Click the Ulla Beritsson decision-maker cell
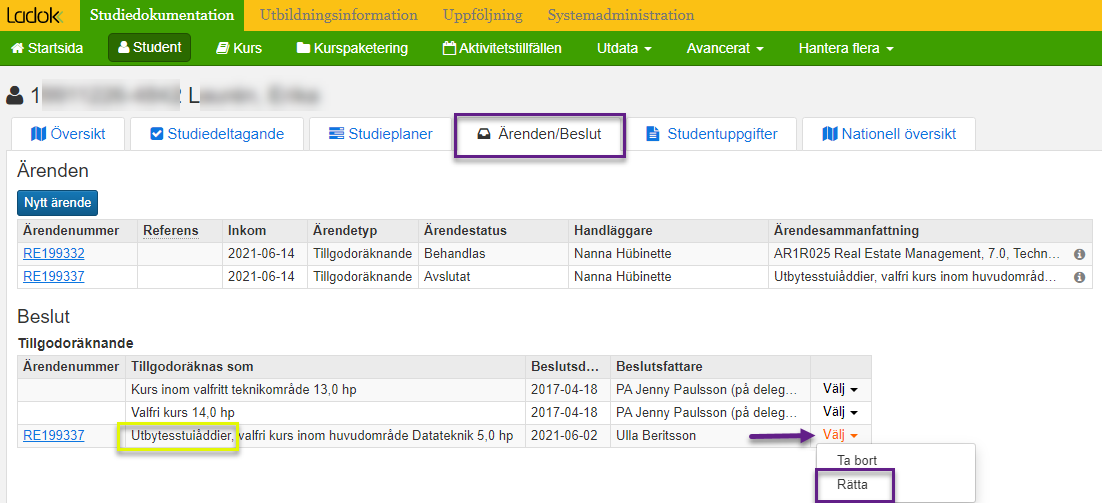This screenshot has height=503, width=1102. point(711,436)
